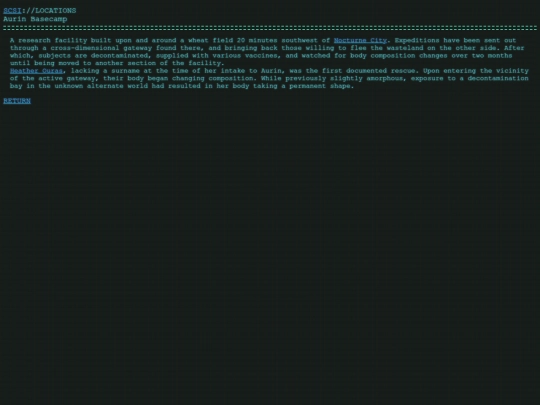
Task: Click the LOCATIONS text in the path
Action: (x=56, y=11)
